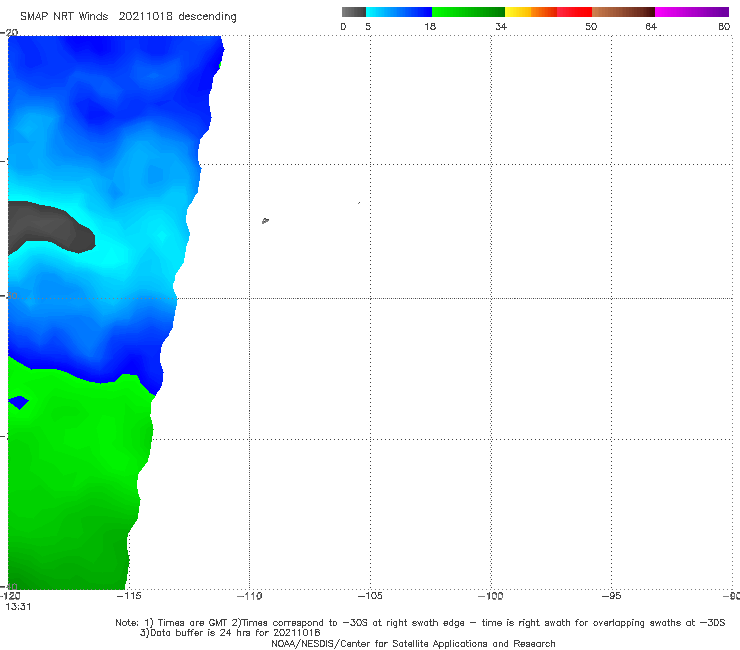Screen dimensions: 740x650
Task: Click the NOAA/NESDIS credit line
Action: [413, 643]
